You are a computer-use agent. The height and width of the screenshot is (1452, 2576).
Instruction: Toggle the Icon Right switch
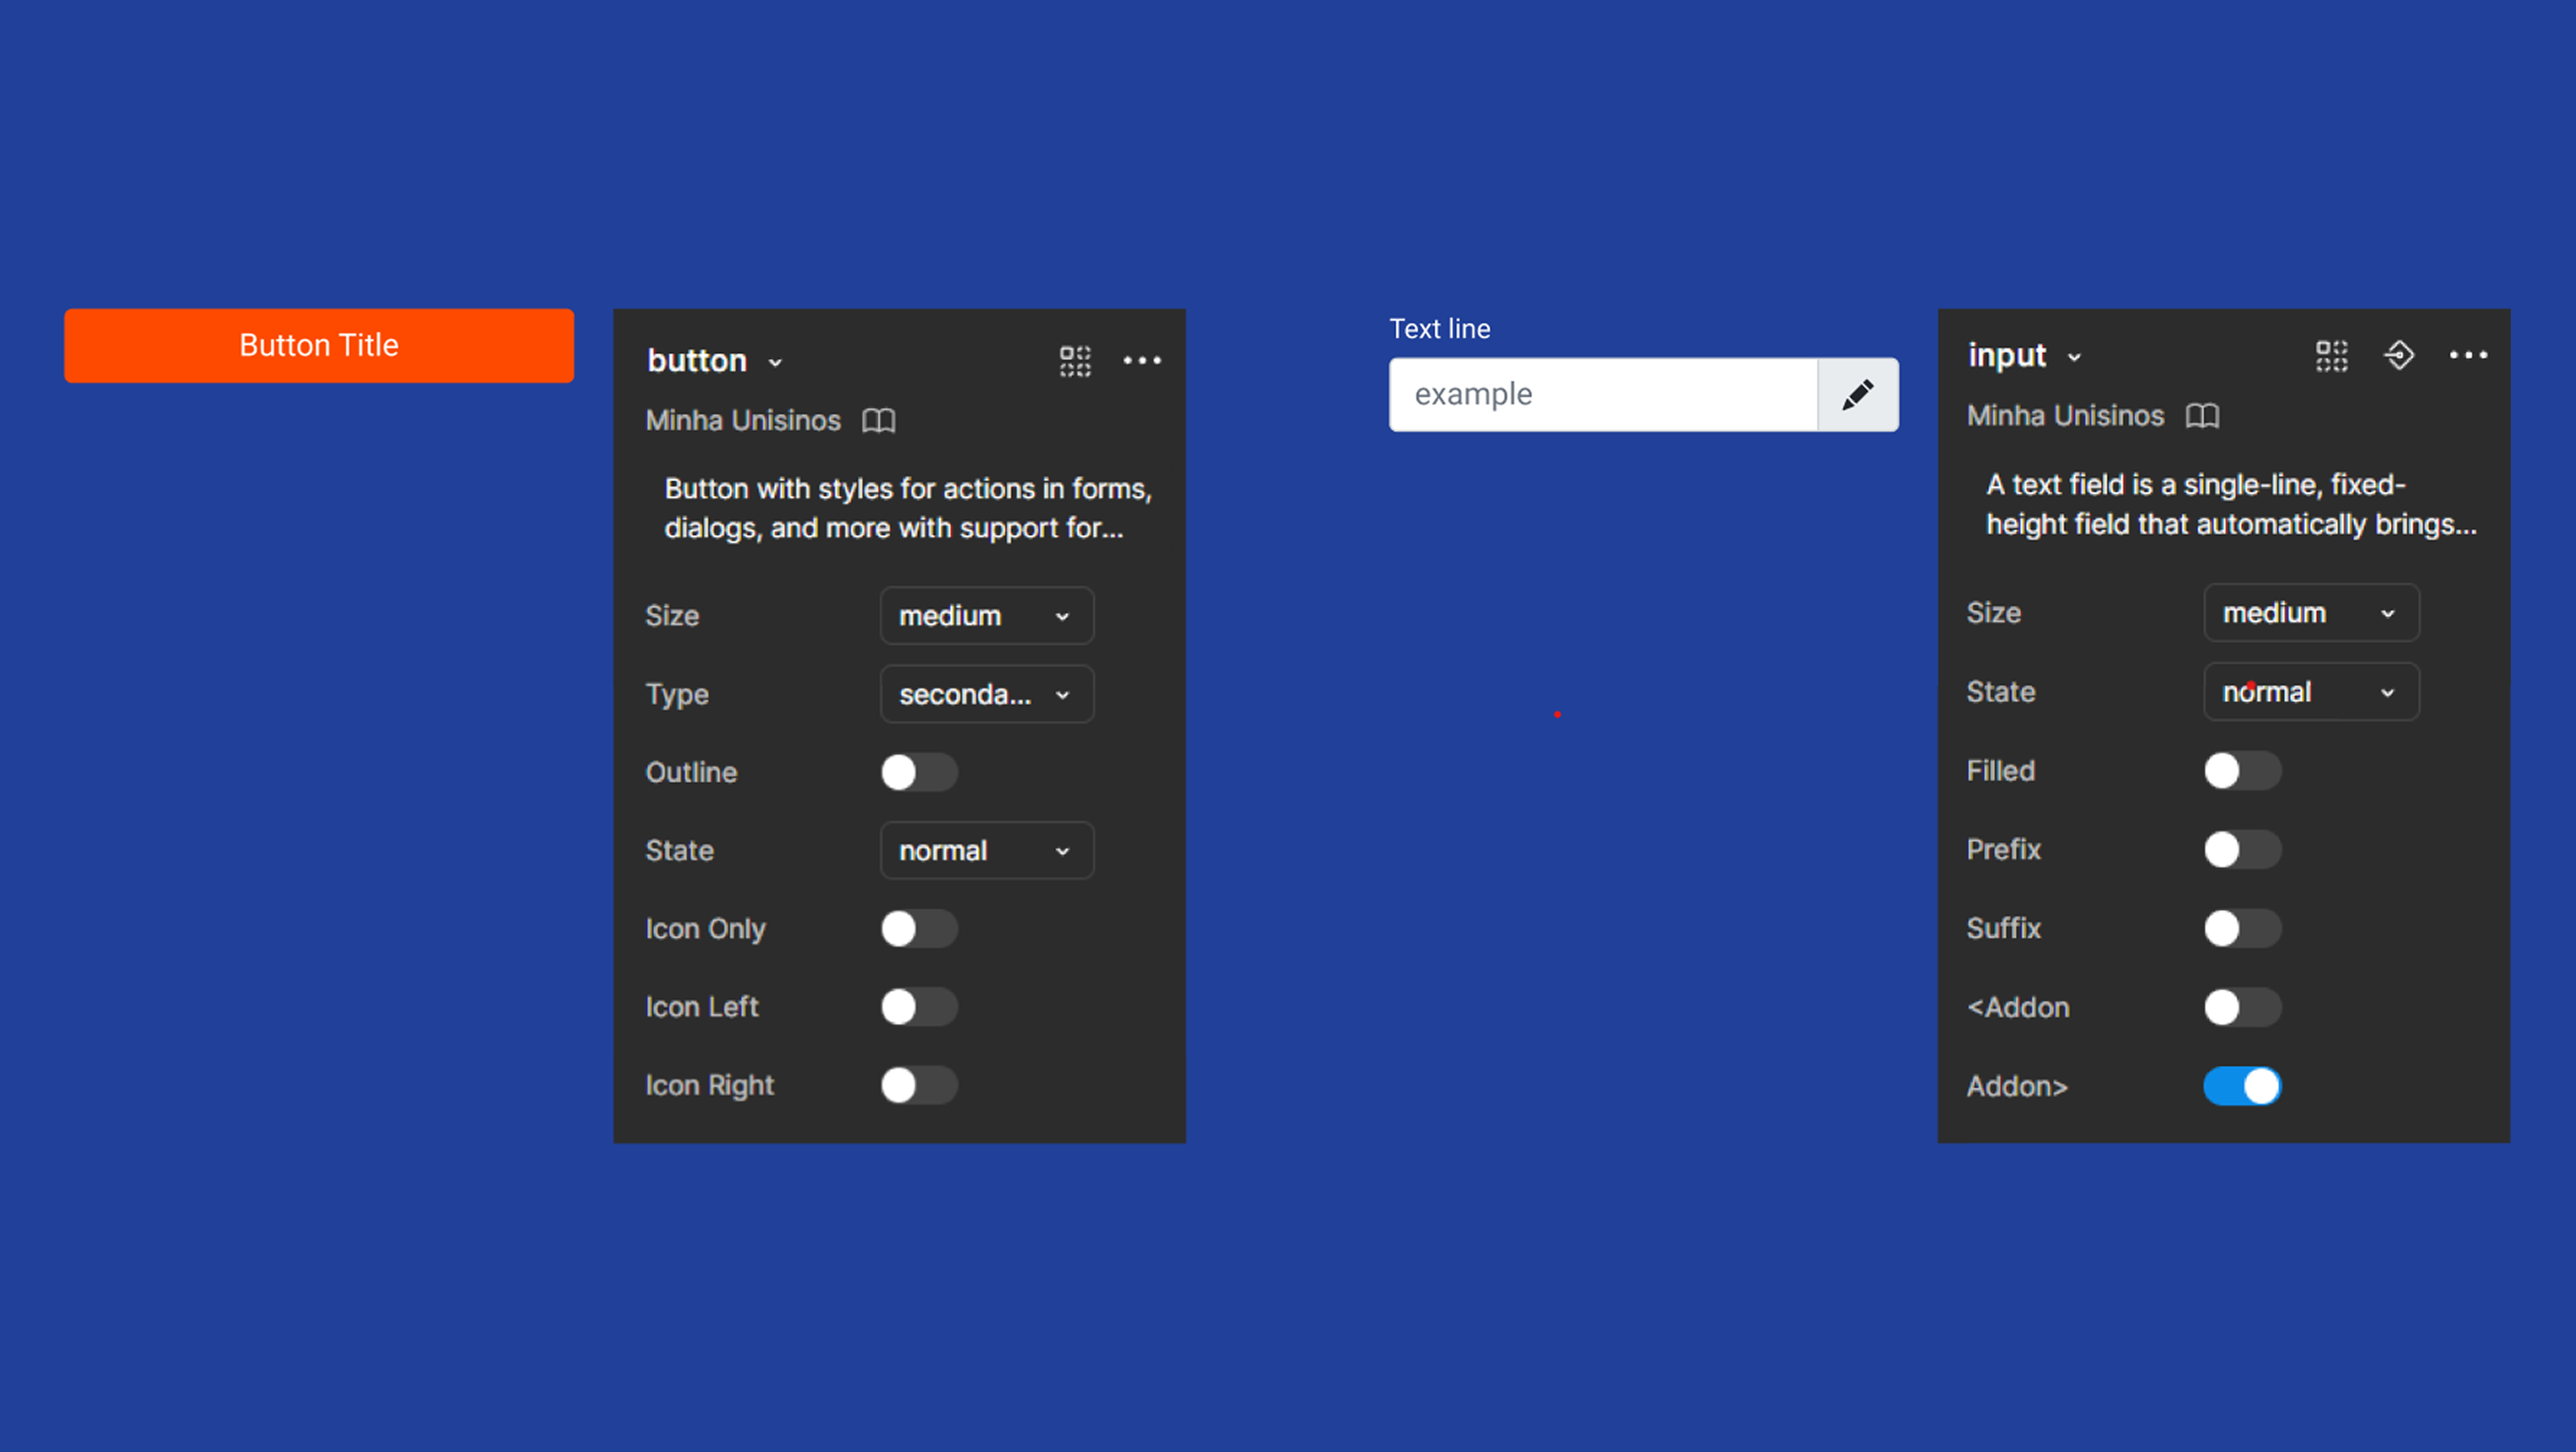pos(919,1085)
